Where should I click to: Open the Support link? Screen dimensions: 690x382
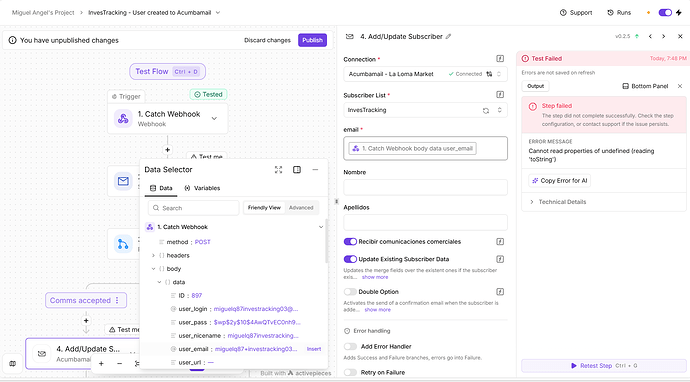[x=576, y=13]
